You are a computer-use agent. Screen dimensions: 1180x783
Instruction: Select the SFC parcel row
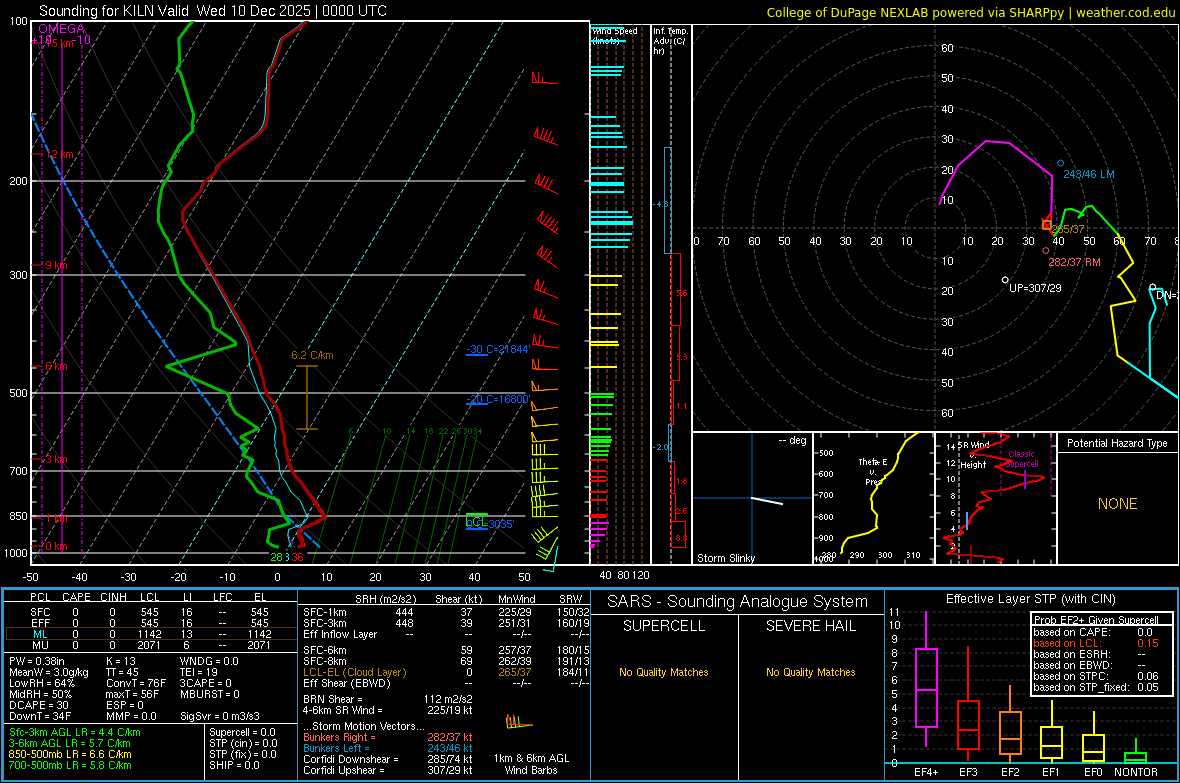click(x=151, y=612)
